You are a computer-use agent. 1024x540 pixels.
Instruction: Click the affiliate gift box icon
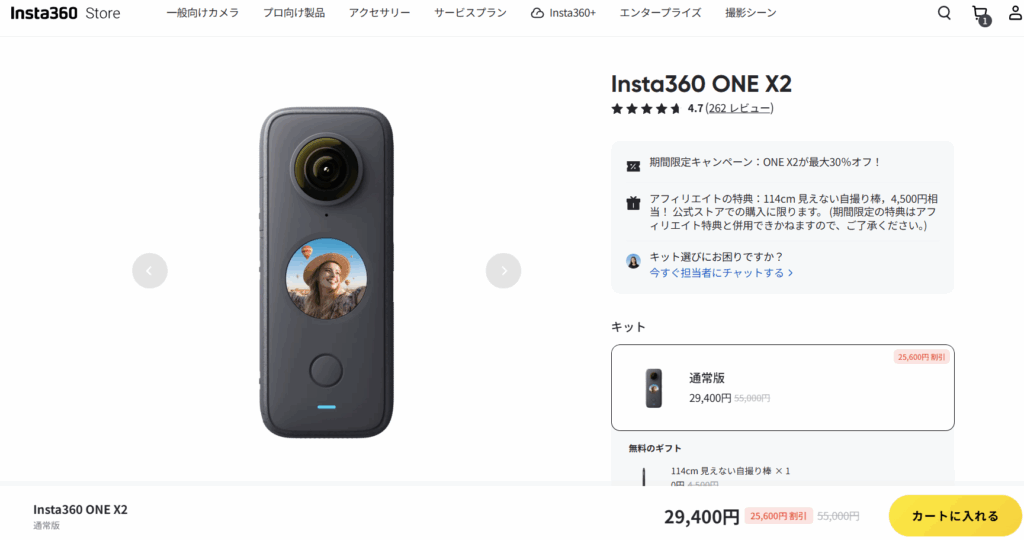click(633, 203)
